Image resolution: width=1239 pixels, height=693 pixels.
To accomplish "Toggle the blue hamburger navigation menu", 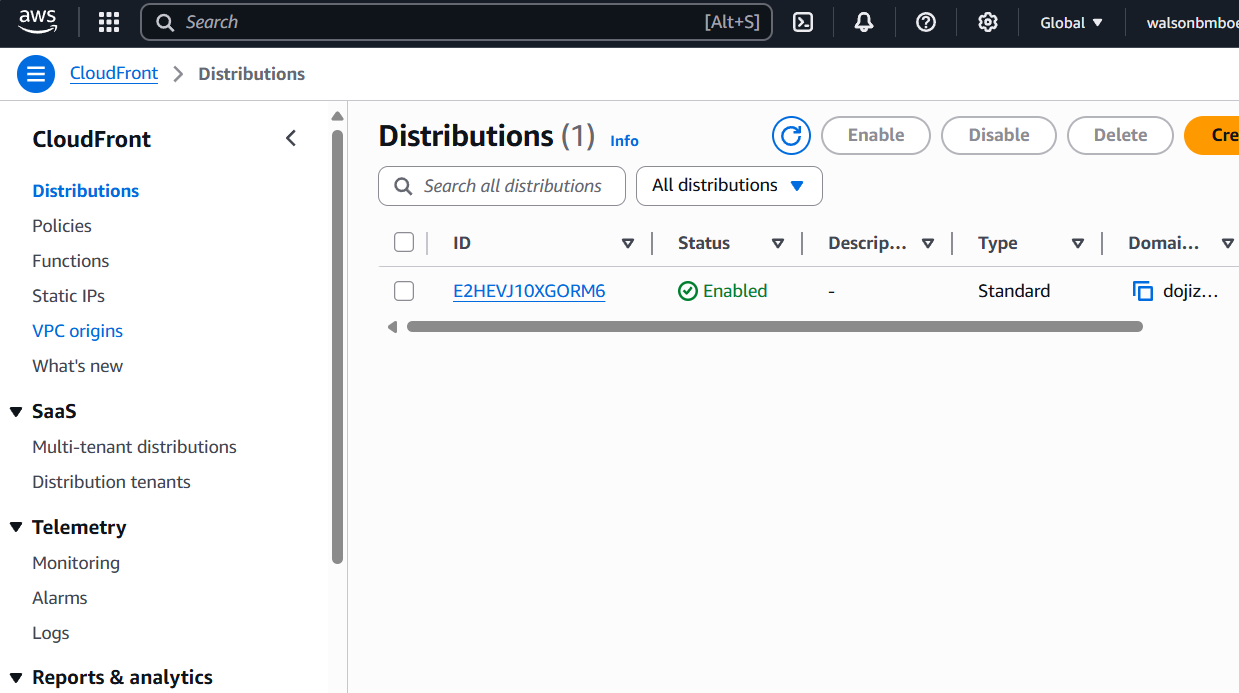I will pyautogui.click(x=36, y=74).
